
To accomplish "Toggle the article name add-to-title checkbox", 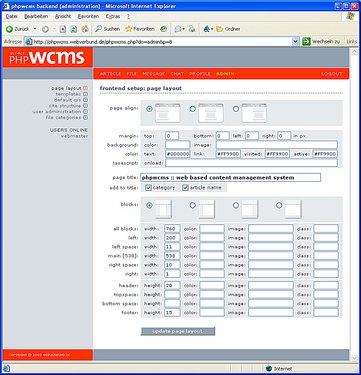I will click(x=185, y=188).
